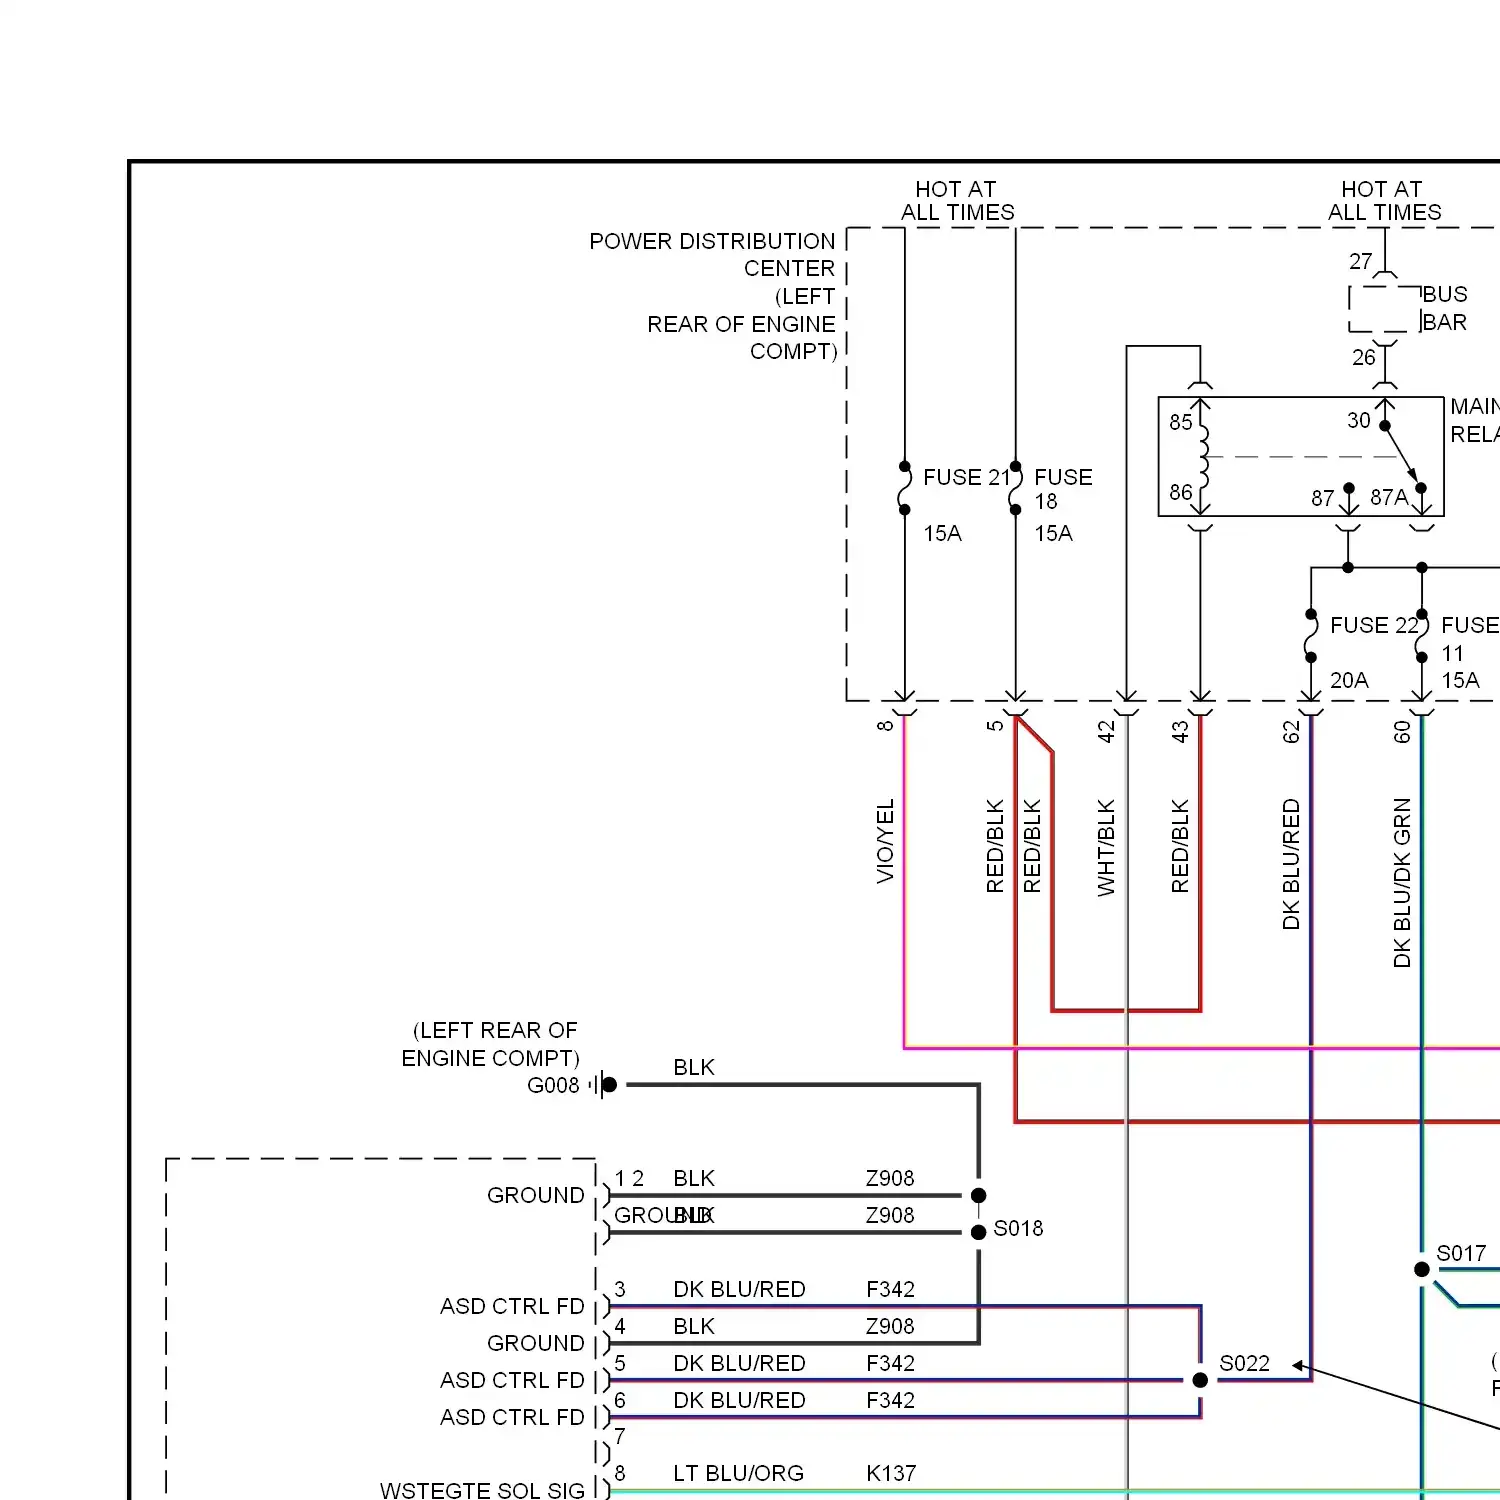Screen dimensions: 1500x1500
Task: Click the G008 ground symbol
Action: [604, 1085]
